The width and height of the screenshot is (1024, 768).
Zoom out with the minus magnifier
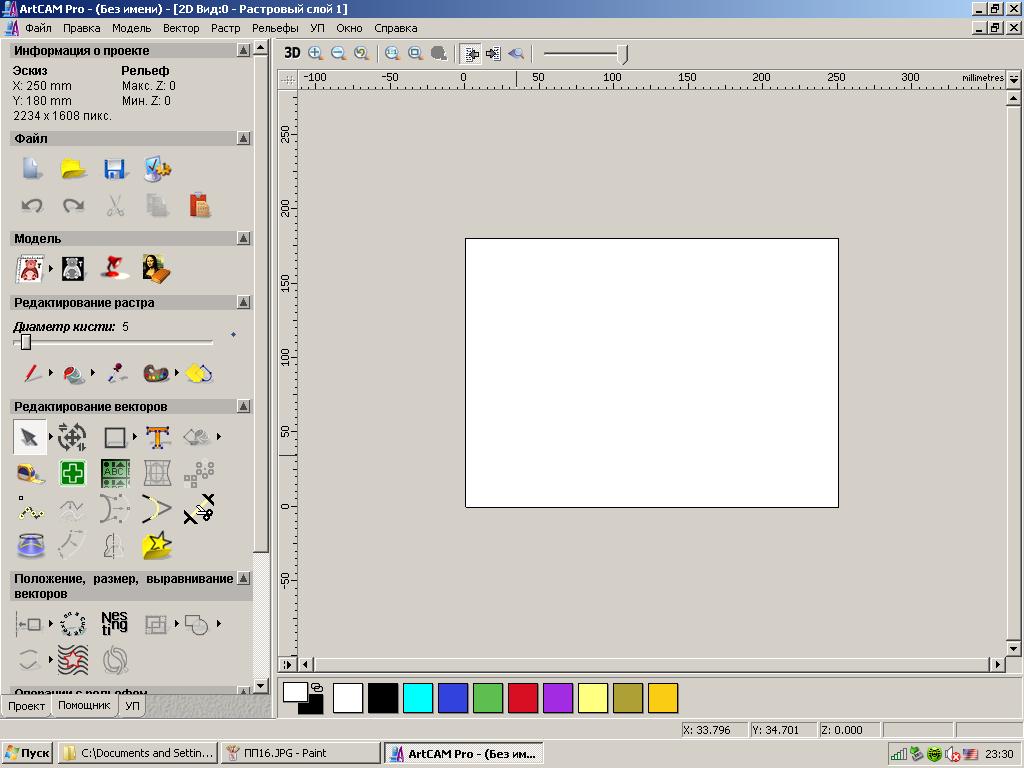[x=338, y=54]
